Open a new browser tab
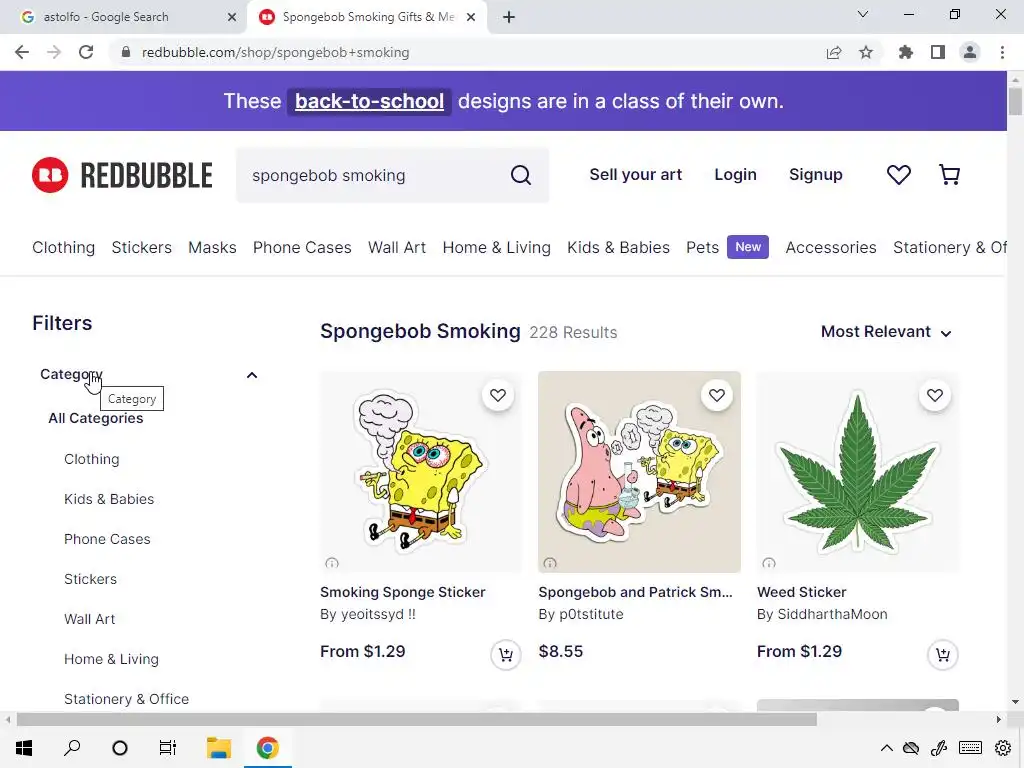 [x=509, y=17]
